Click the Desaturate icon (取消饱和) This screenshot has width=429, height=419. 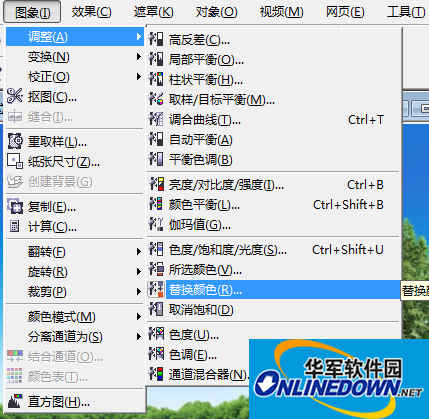(x=156, y=309)
